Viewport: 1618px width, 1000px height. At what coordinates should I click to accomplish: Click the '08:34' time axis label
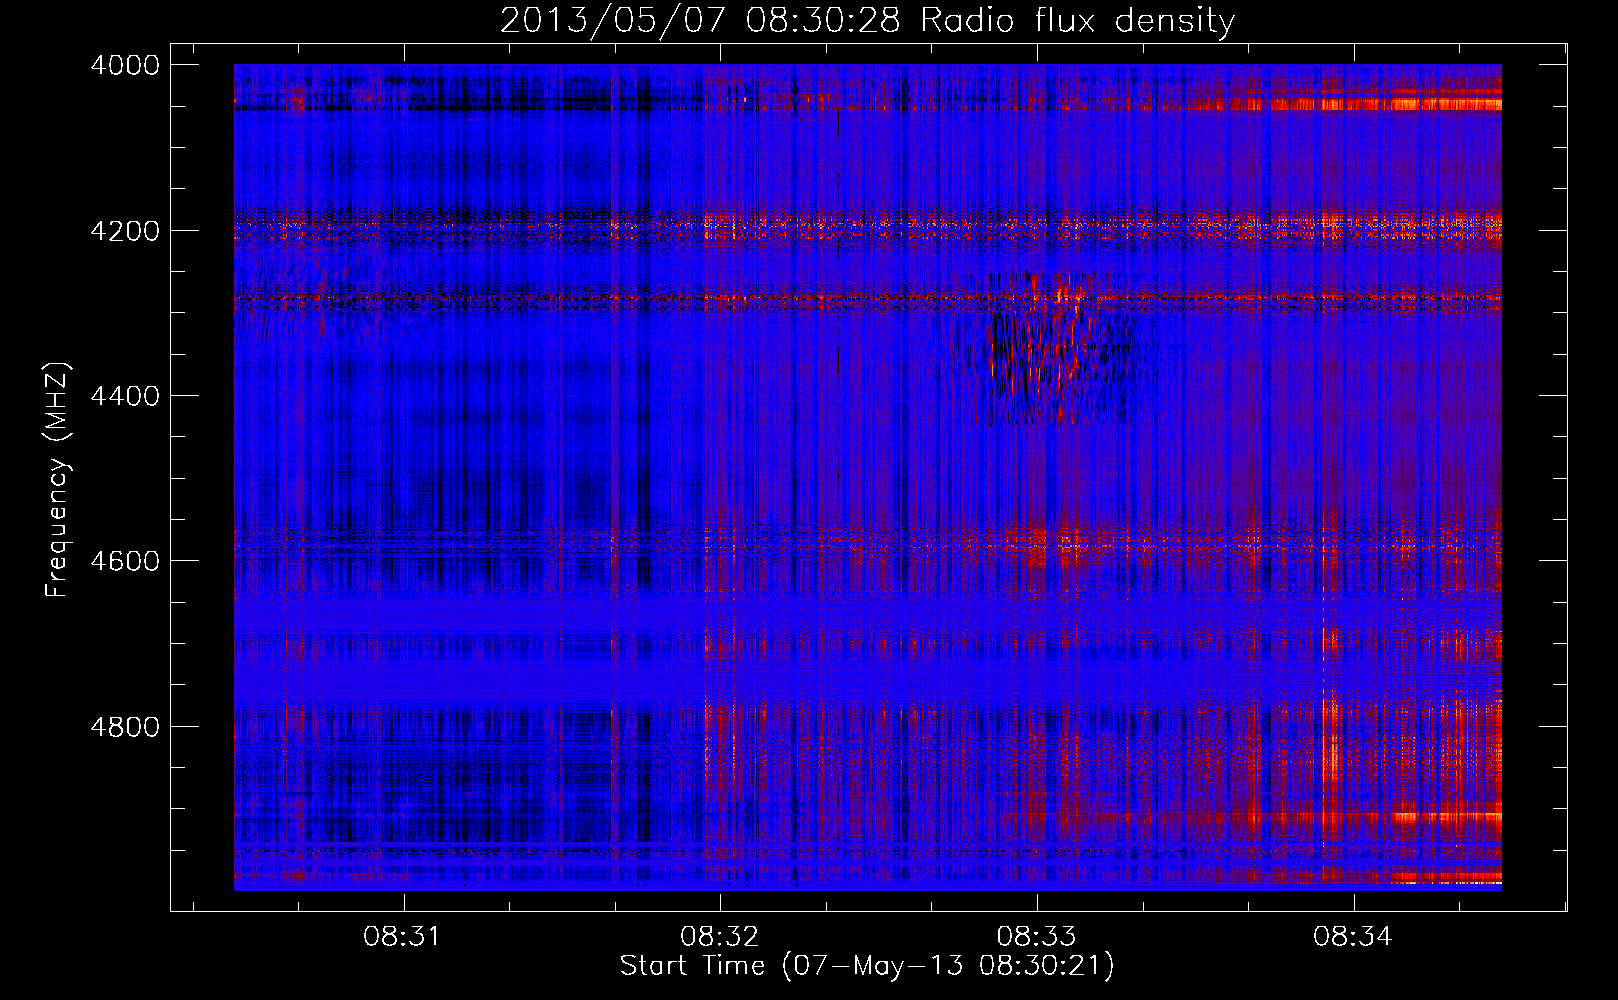click(1354, 937)
